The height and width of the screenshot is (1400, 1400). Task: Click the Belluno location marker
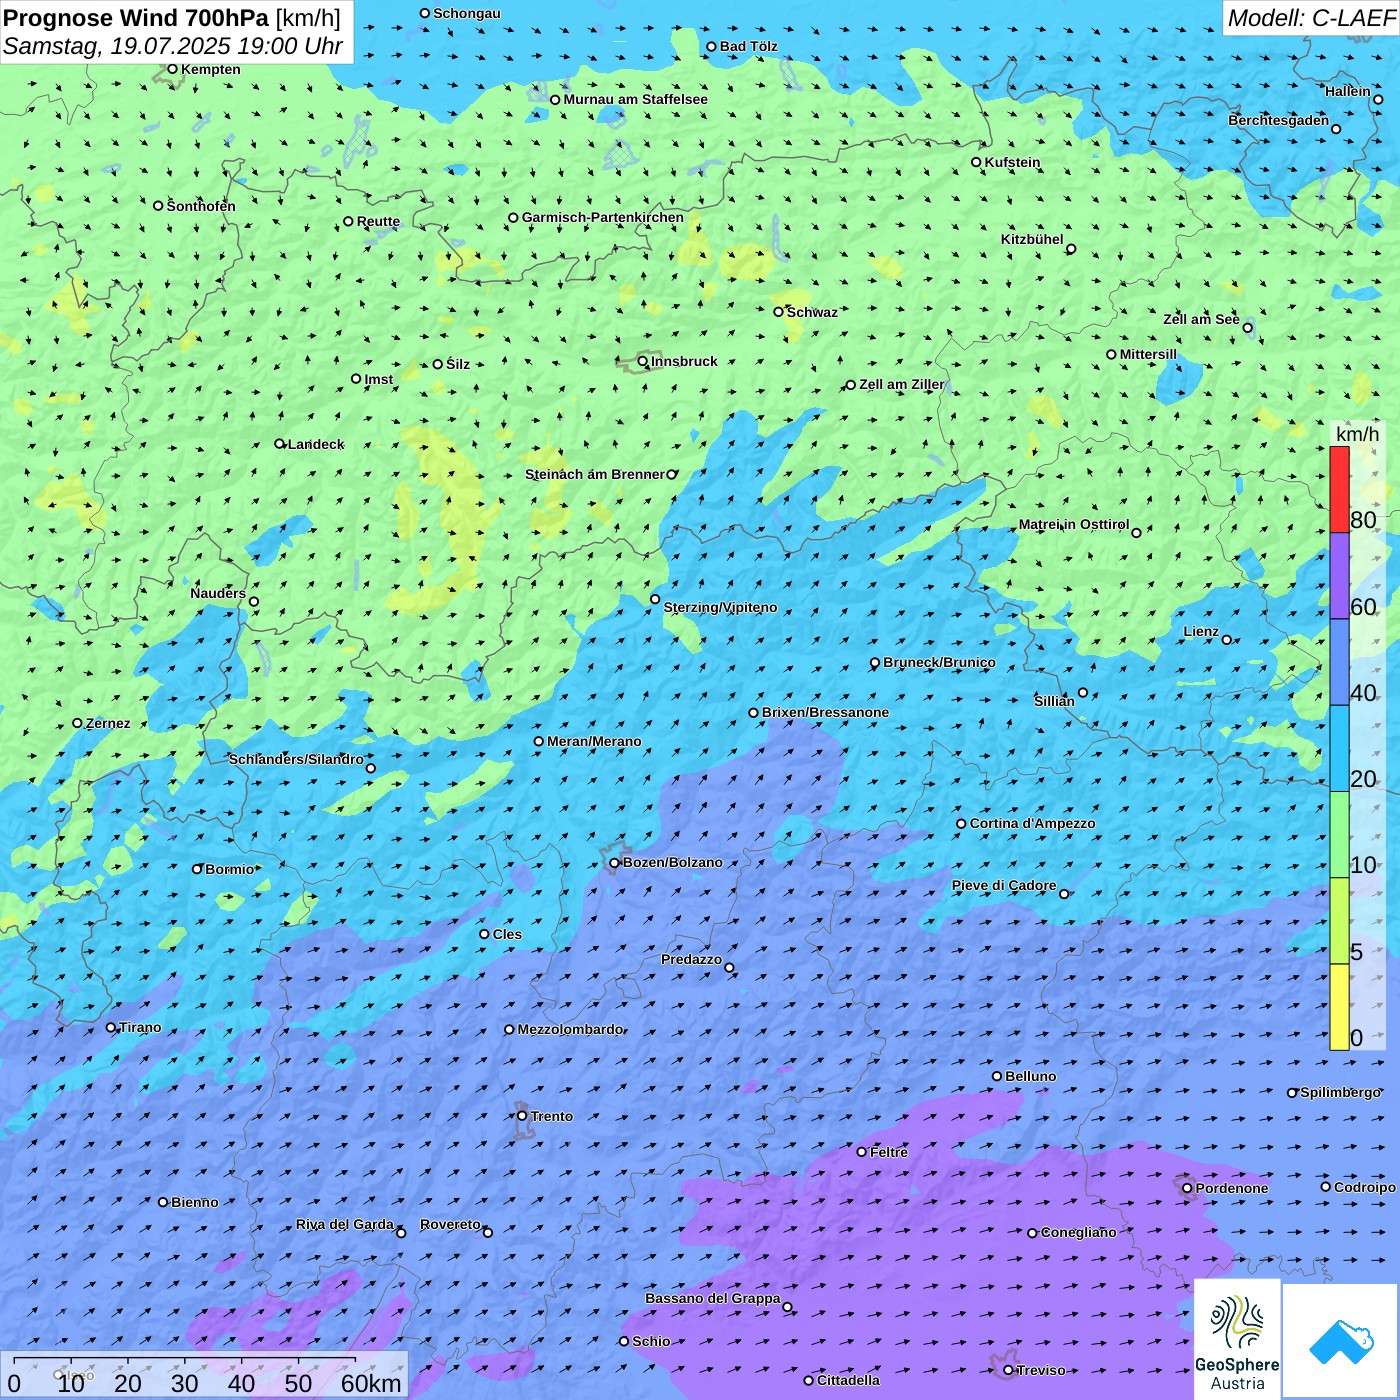point(997,1076)
